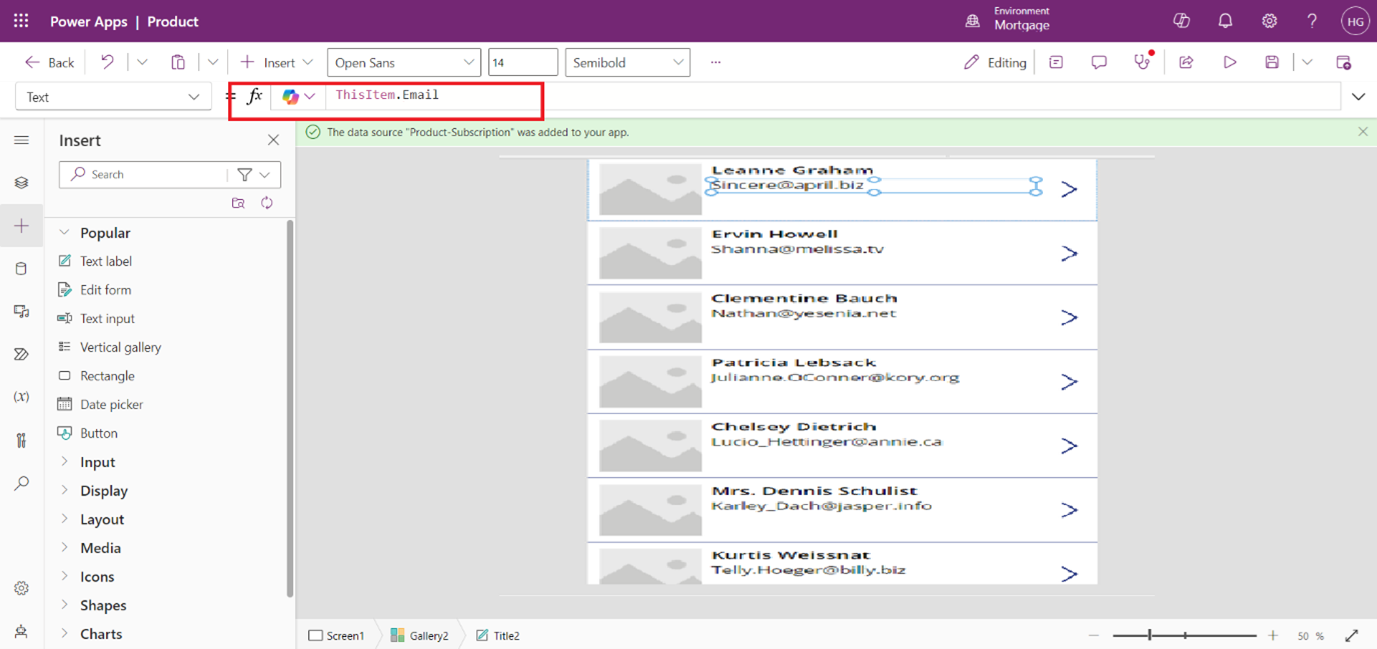1377x649 pixels.
Task: Open the Text property selector dropdown
Action: [x=113, y=97]
